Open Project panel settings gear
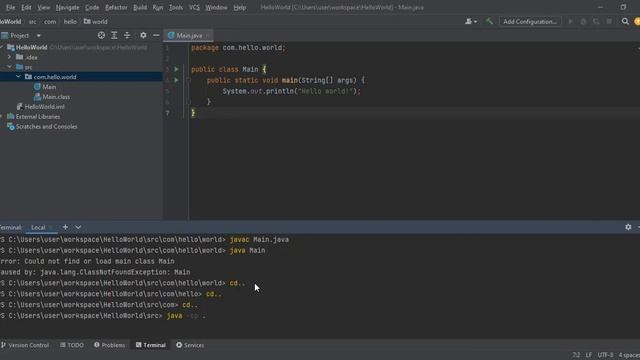 pyautogui.click(x=143, y=36)
